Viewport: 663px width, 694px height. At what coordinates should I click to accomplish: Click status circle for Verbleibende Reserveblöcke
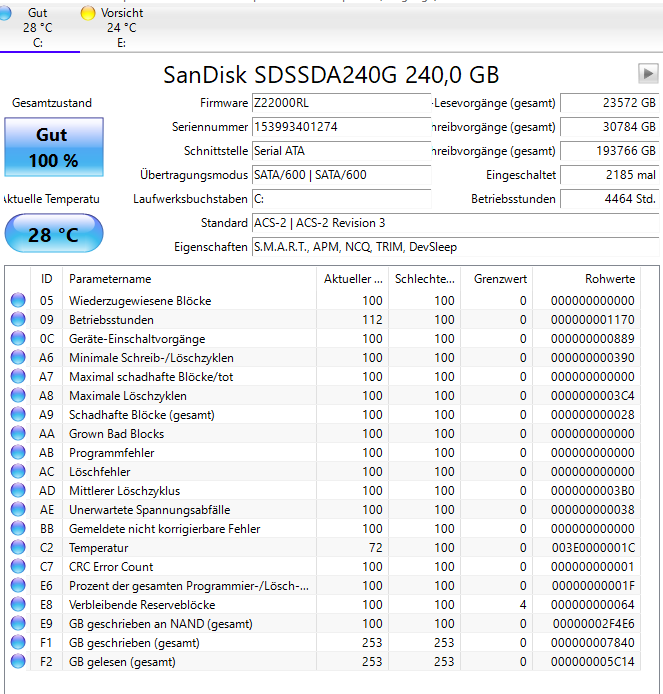[18, 605]
